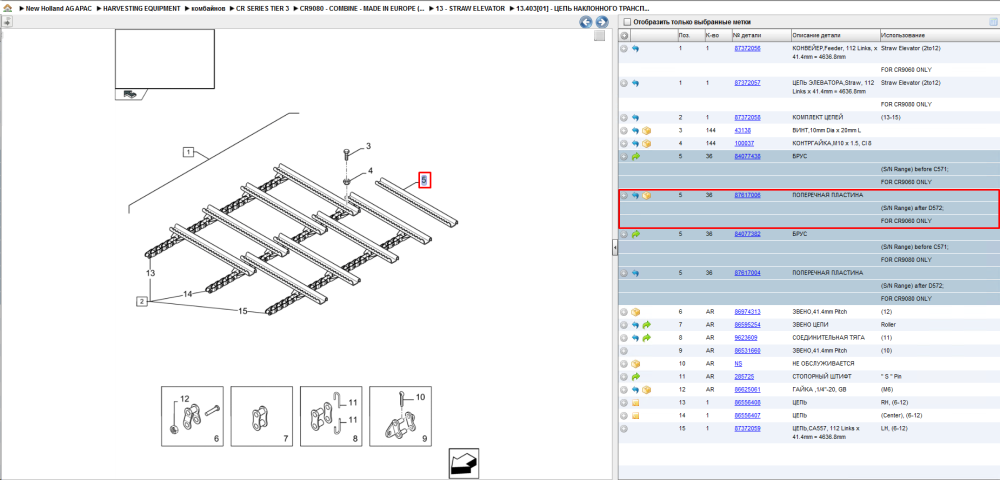Click package box icon for part 100037
Viewport: 1000px width, 480px height.
tap(646, 143)
